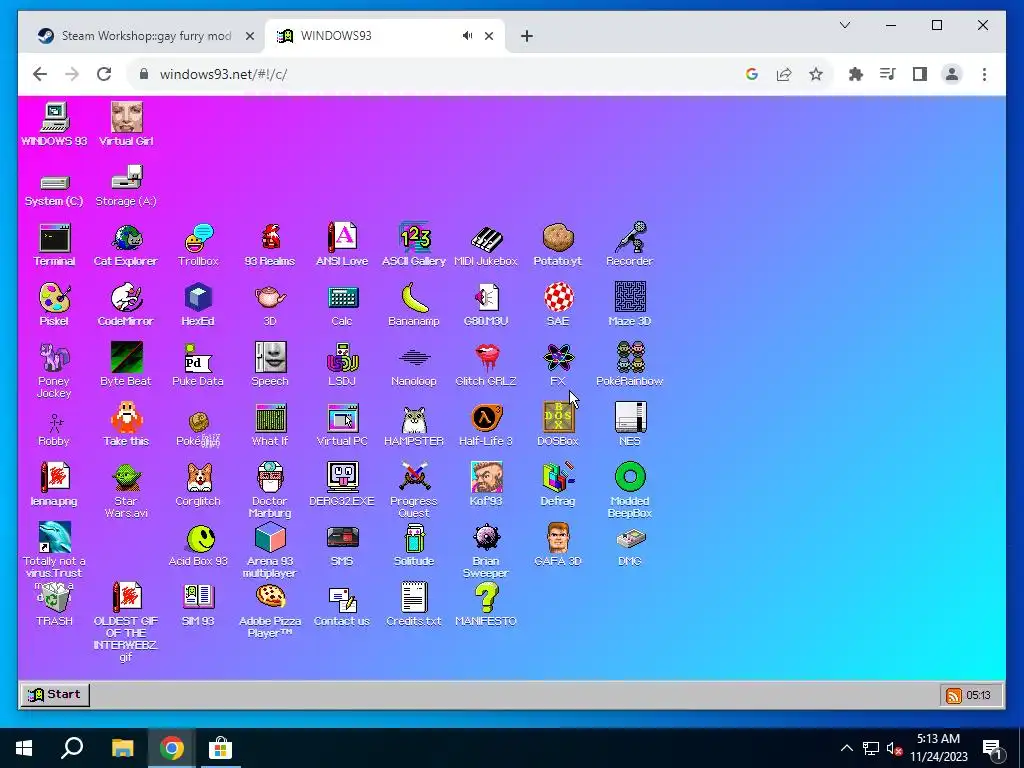The image size is (1024, 768).
Task: Open a new Chrome tab
Action: tap(527, 36)
